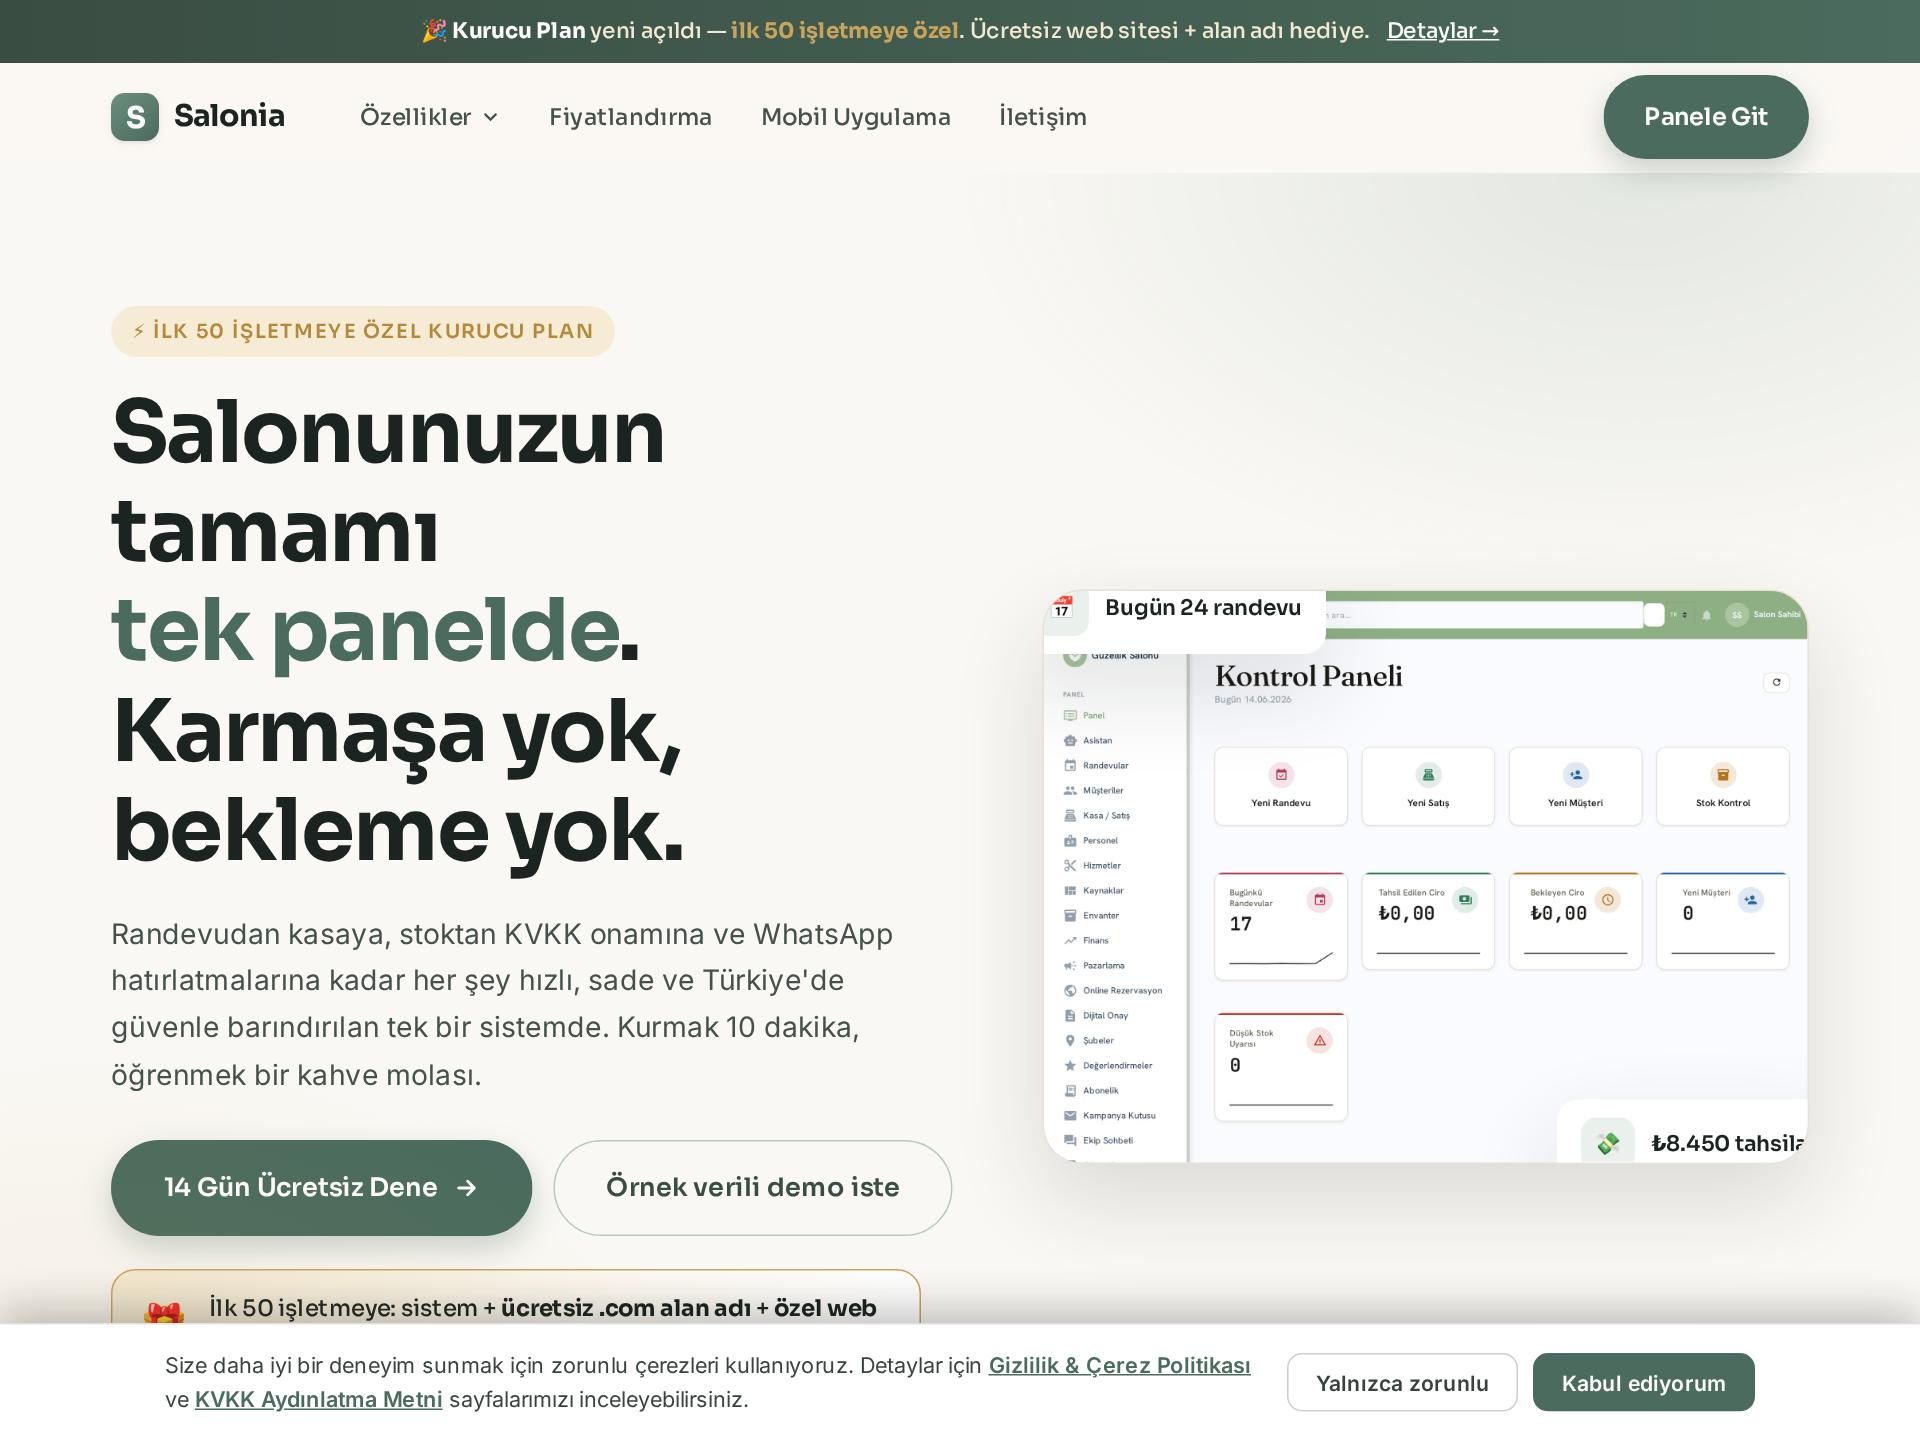1920x1440 pixels.
Task: Open Finans trend icon in sidebar
Action: [1070, 941]
